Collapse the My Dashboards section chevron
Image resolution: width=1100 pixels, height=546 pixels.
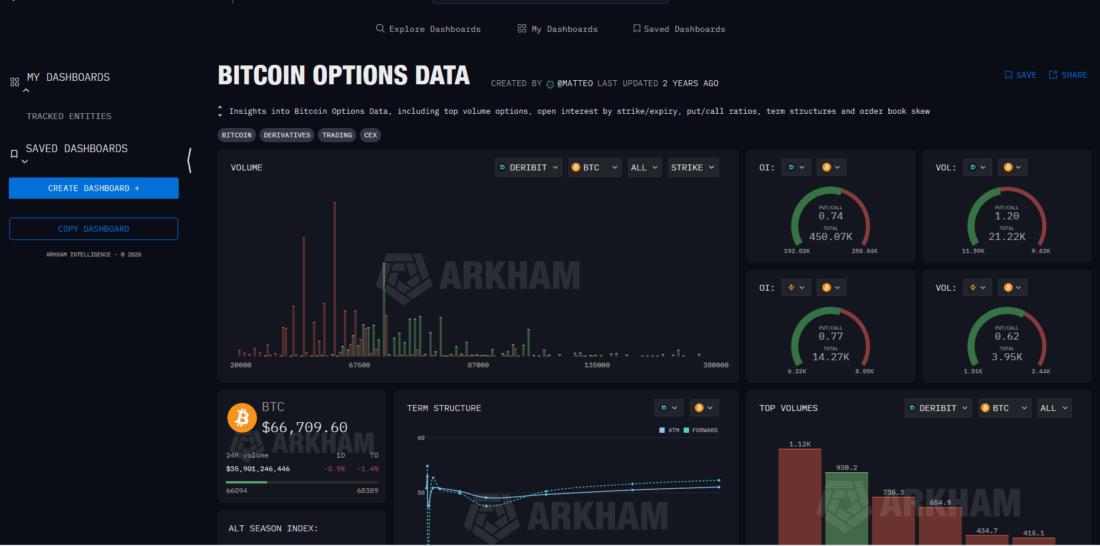pyautogui.click(x=27, y=91)
